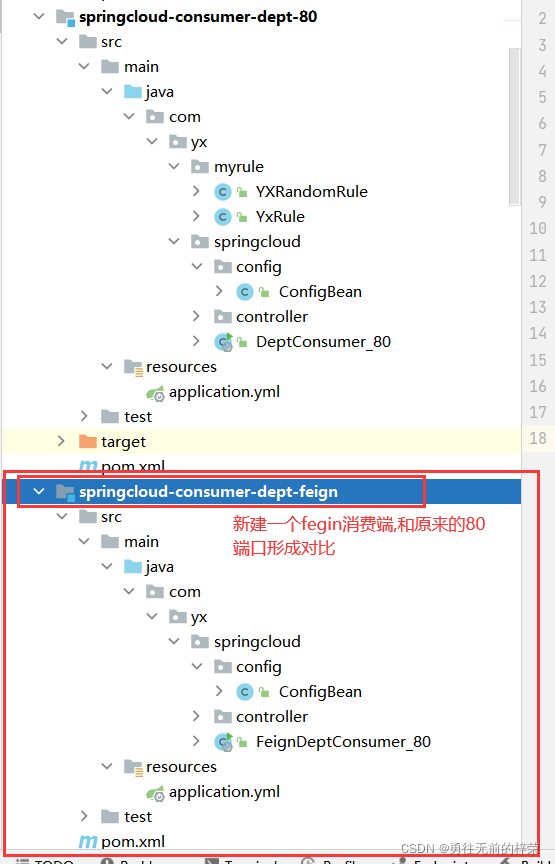Image resolution: width=555 pixels, height=864 pixels.
Task: Collapse the myrule package
Action: click(174, 166)
